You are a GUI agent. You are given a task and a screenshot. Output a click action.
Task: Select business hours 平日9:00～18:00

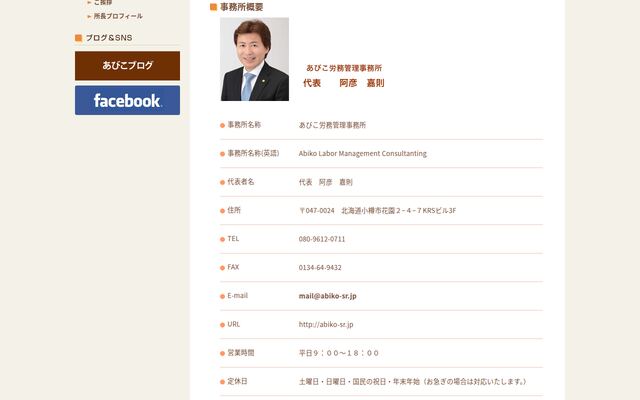point(339,353)
